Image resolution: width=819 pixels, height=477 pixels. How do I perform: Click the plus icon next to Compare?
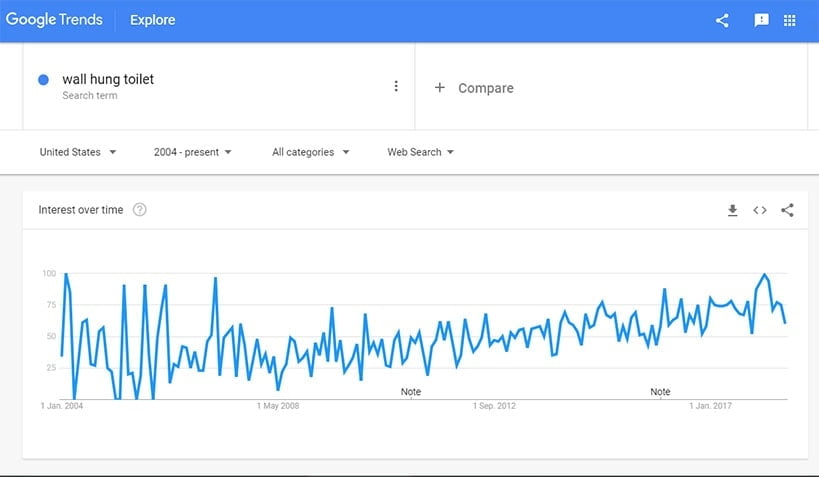439,88
